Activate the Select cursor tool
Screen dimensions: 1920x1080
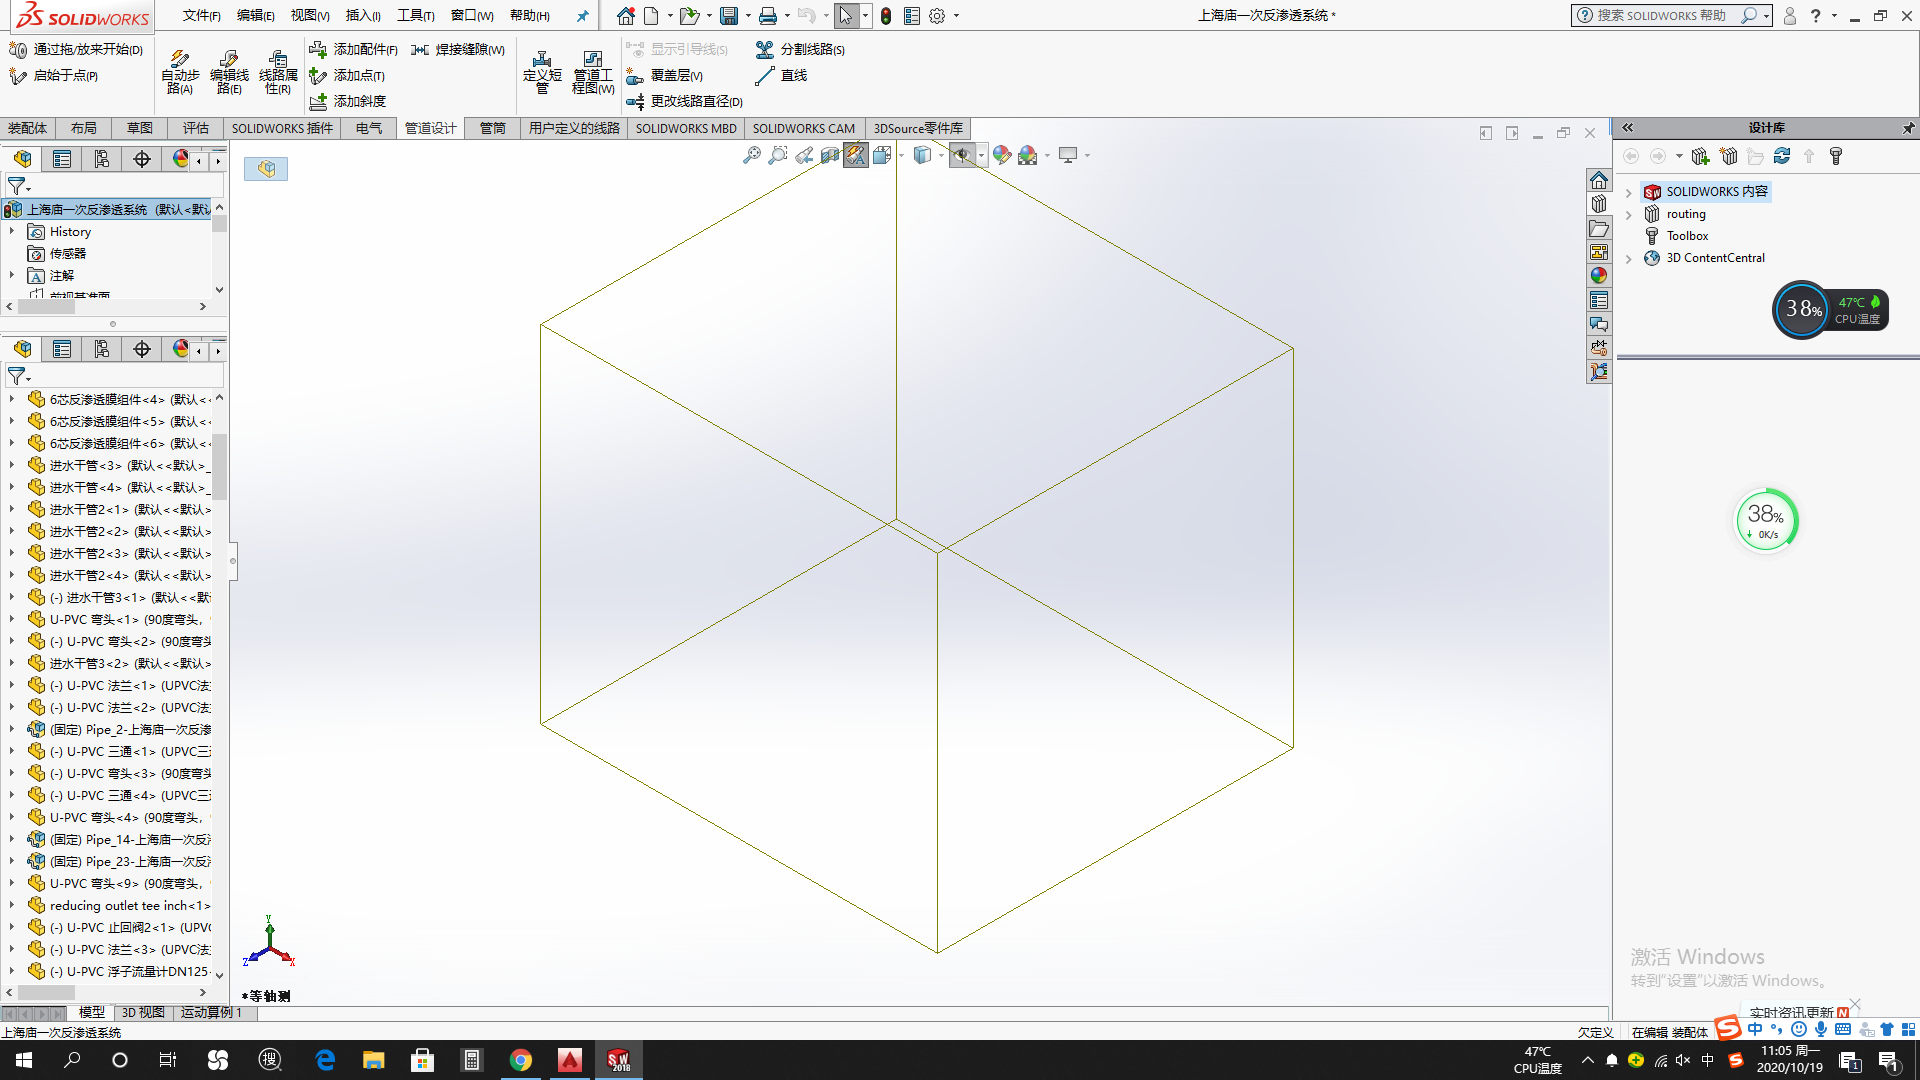[x=846, y=16]
